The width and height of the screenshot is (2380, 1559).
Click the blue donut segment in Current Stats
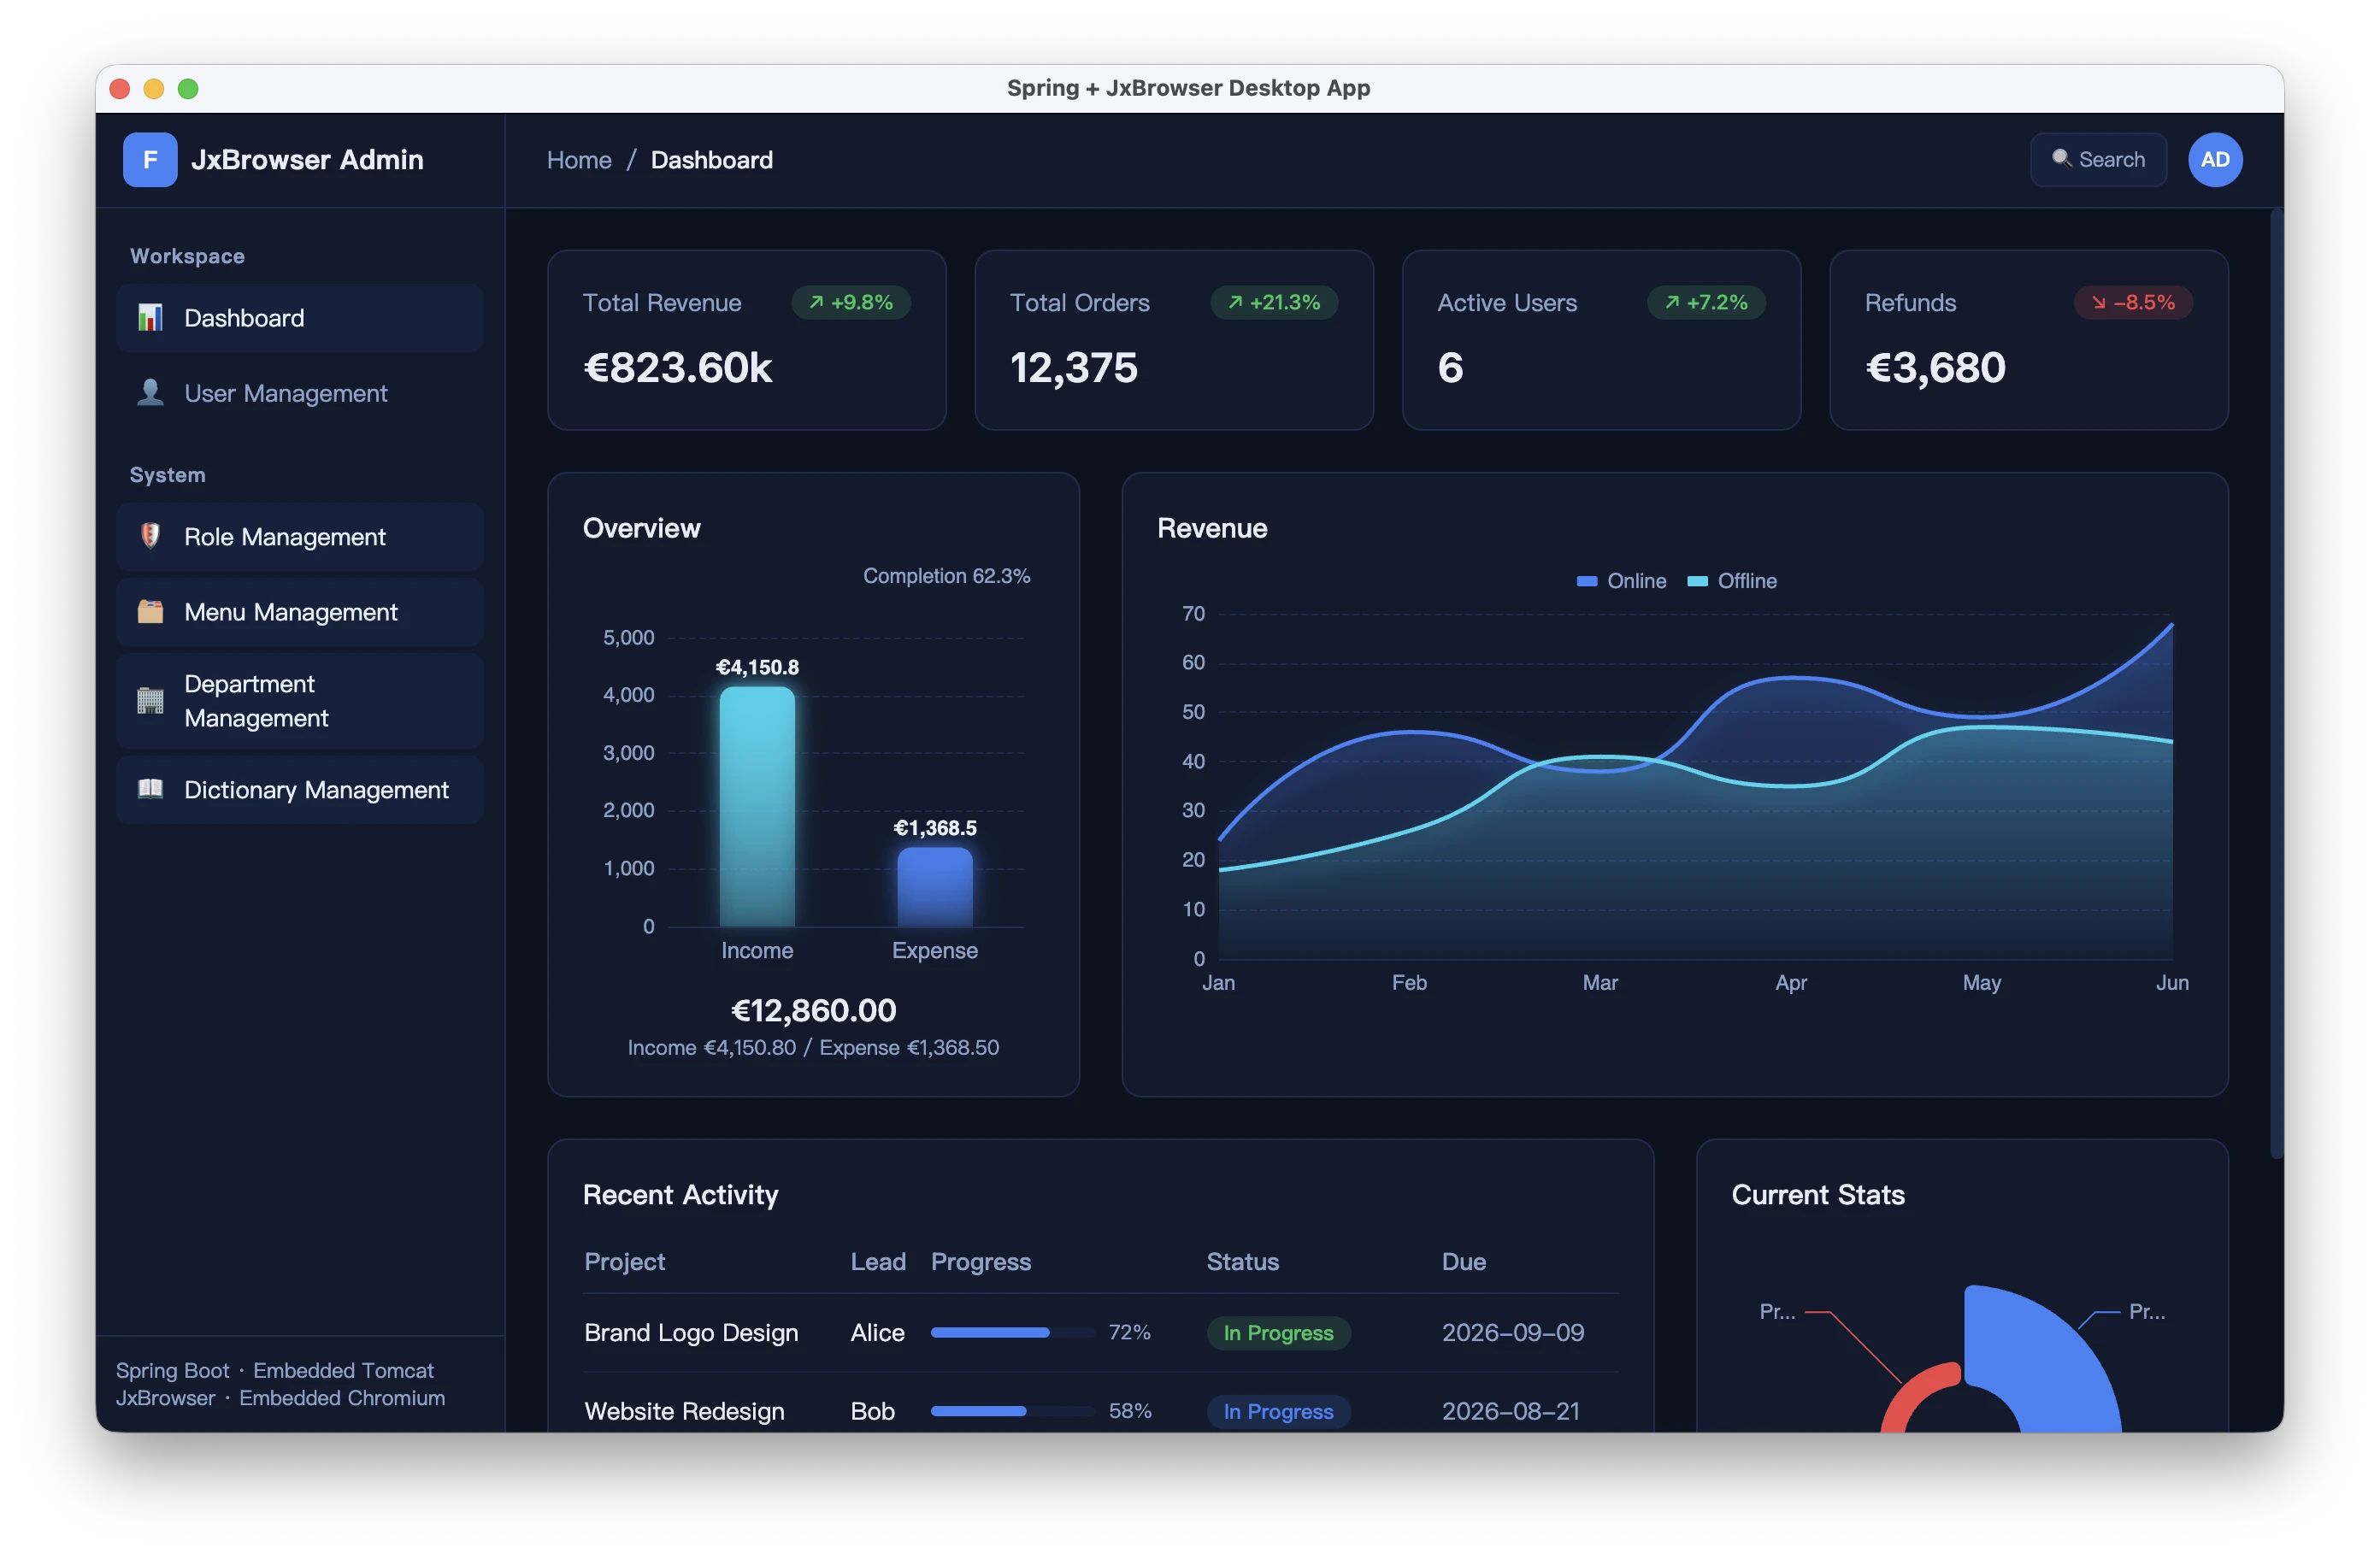pyautogui.click(x=2050, y=1365)
